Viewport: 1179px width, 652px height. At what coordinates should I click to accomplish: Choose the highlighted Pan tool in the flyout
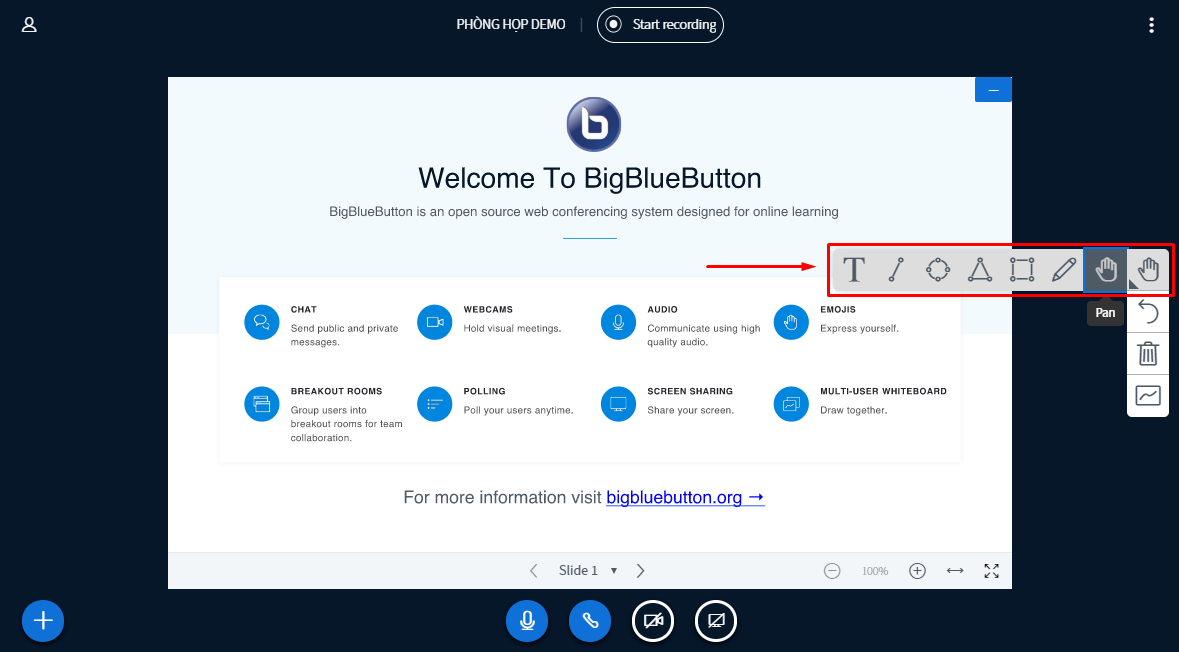pos(1105,269)
